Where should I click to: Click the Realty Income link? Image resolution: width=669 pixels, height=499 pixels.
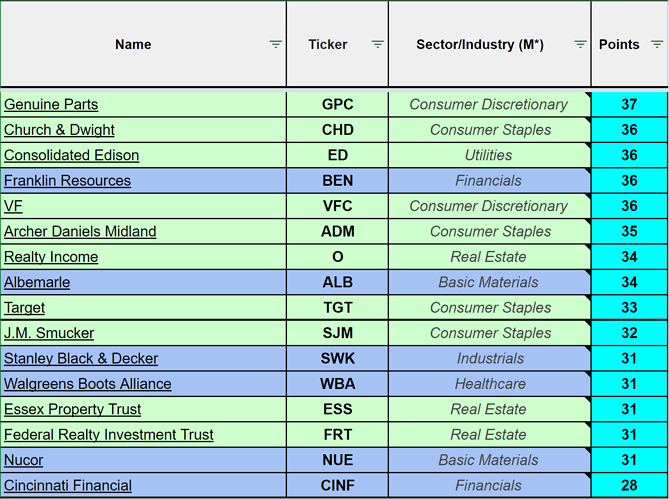click(51, 257)
